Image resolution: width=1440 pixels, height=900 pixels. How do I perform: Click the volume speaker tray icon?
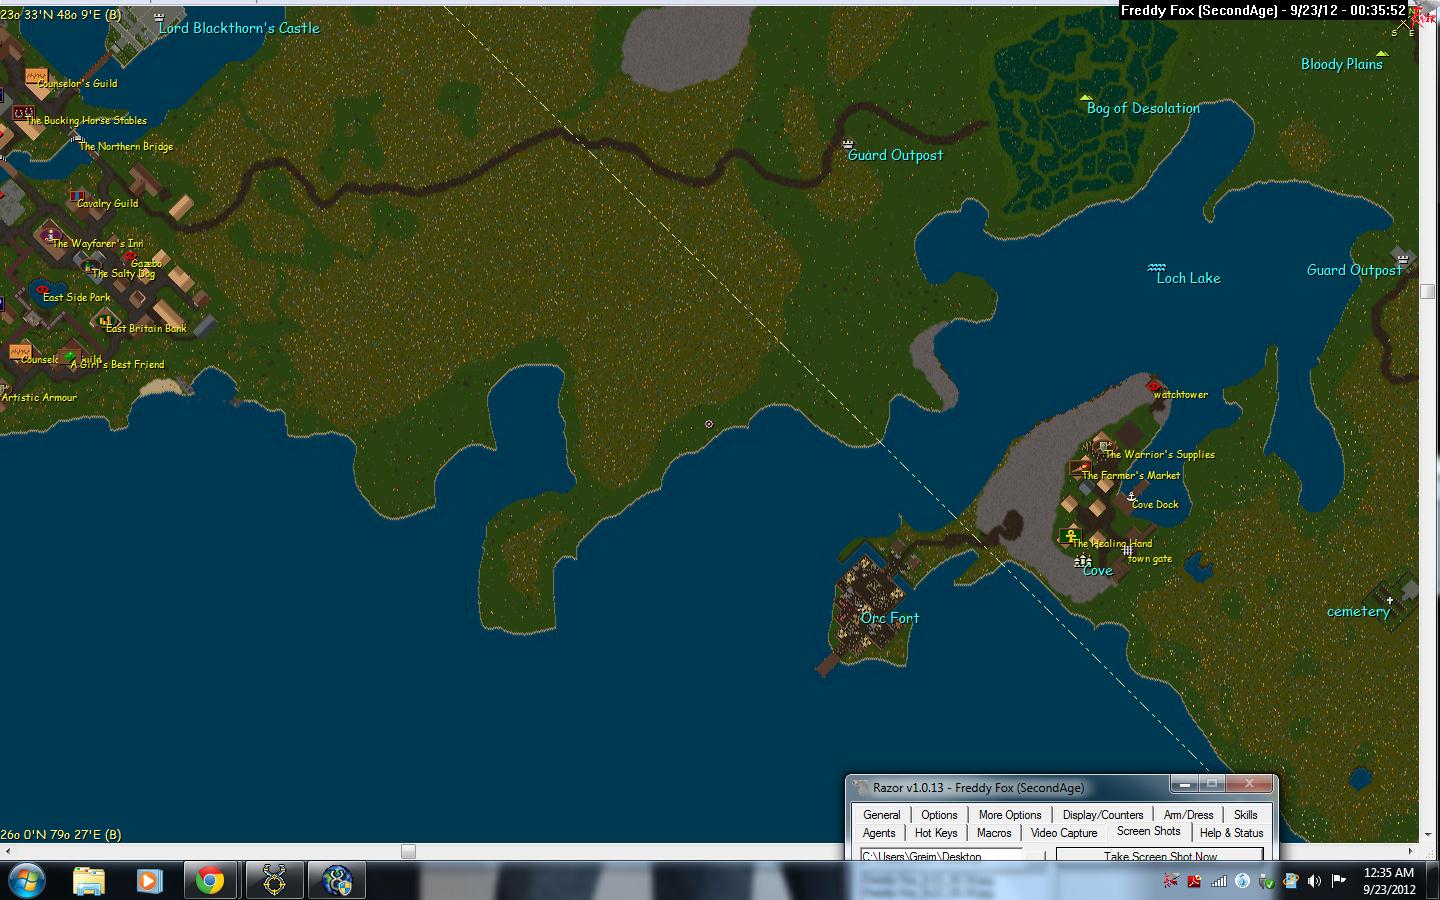click(x=1314, y=881)
